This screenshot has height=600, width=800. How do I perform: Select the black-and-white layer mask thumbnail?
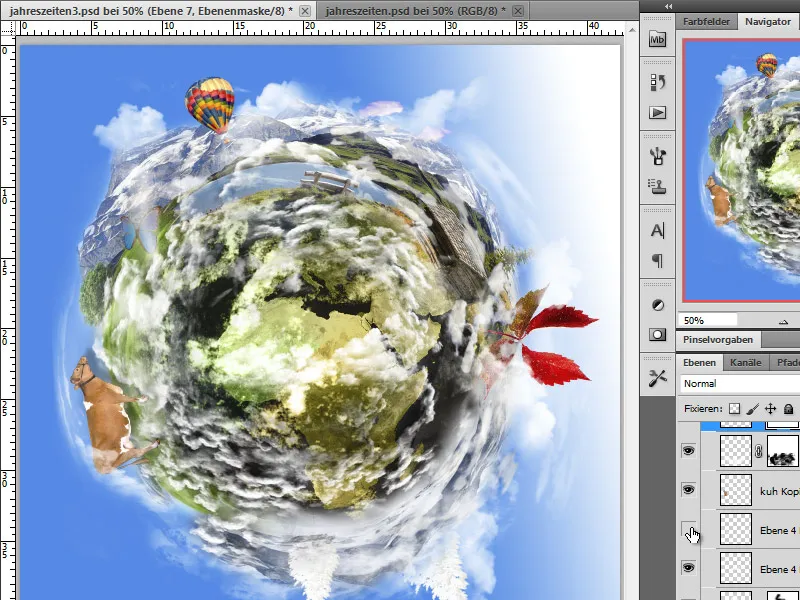pyautogui.click(x=783, y=451)
